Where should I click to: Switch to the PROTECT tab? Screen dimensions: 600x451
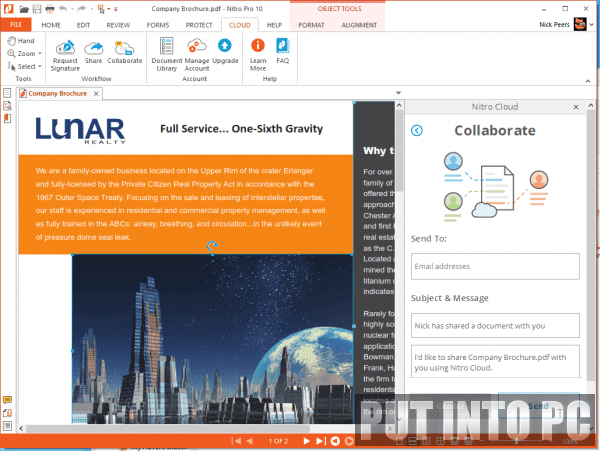pyautogui.click(x=199, y=25)
